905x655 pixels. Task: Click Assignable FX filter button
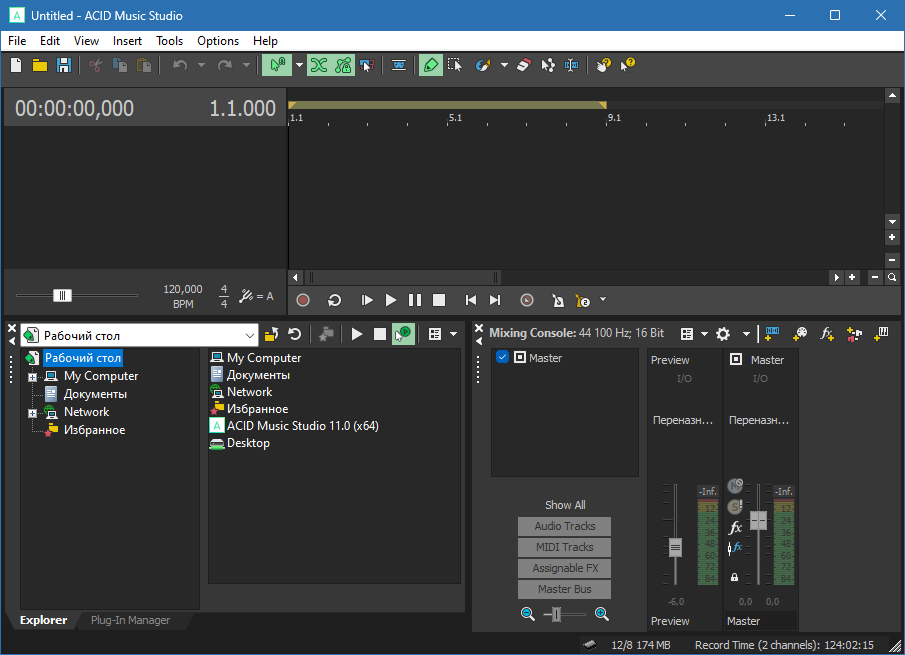[x=564, y=568]
